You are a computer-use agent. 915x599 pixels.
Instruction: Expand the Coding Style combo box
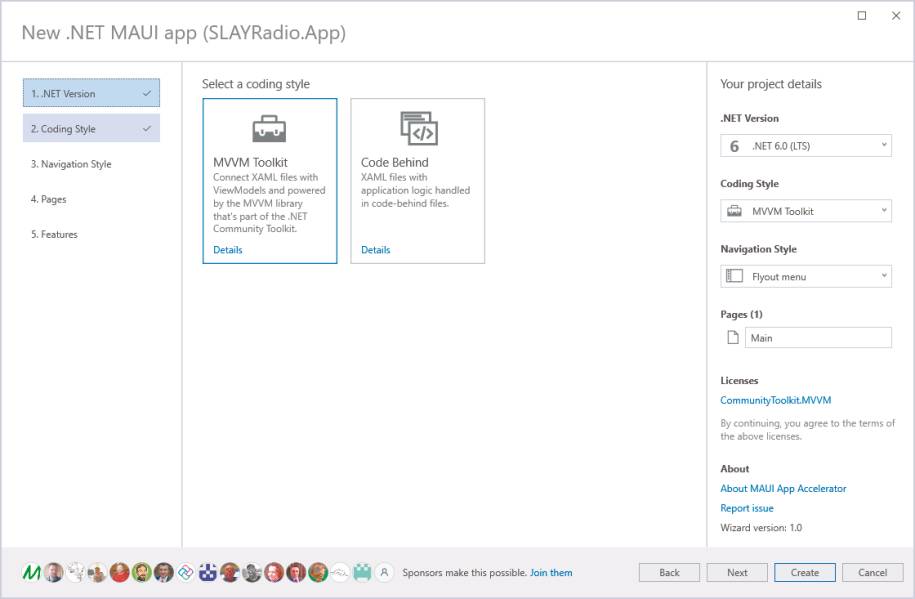(806, 211)
